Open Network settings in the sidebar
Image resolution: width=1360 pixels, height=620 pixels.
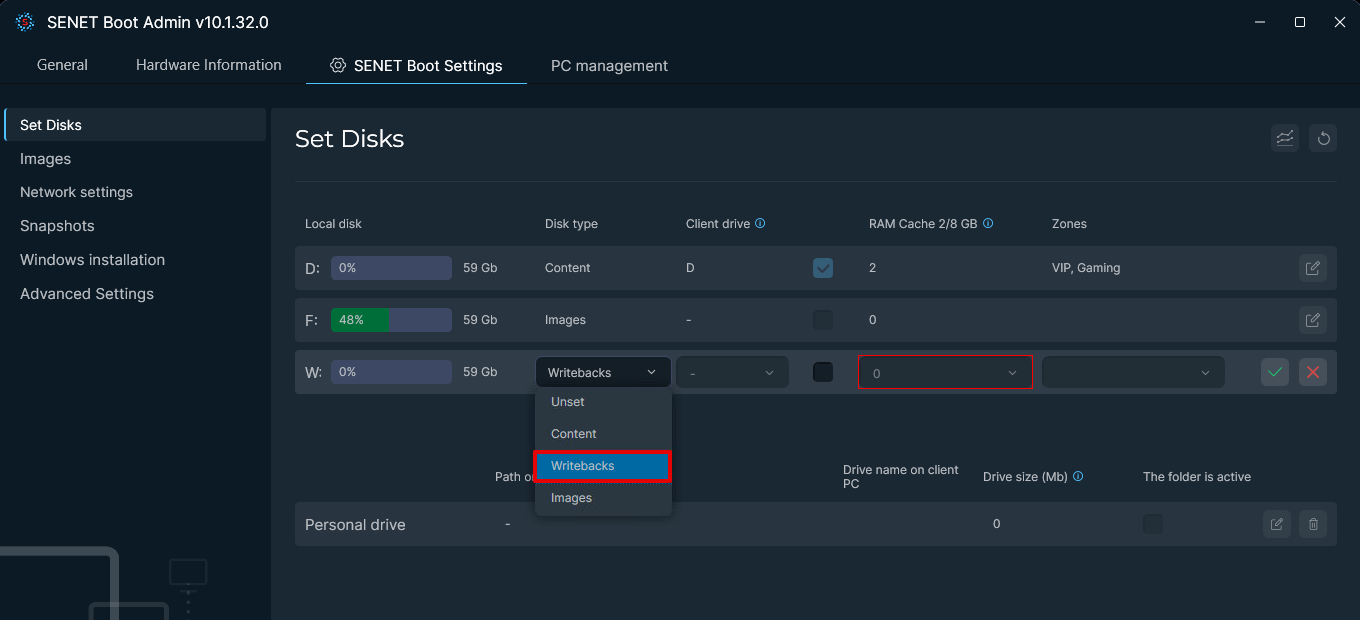76,192
